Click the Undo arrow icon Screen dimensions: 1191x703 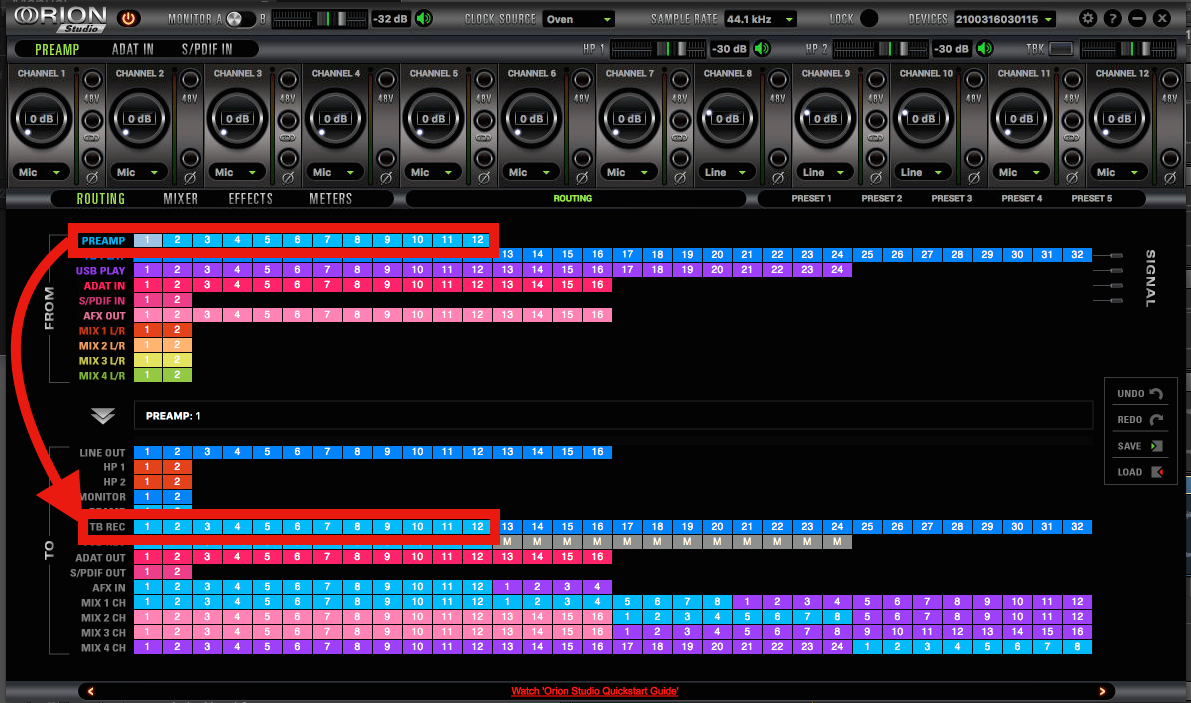point(1156,394)
